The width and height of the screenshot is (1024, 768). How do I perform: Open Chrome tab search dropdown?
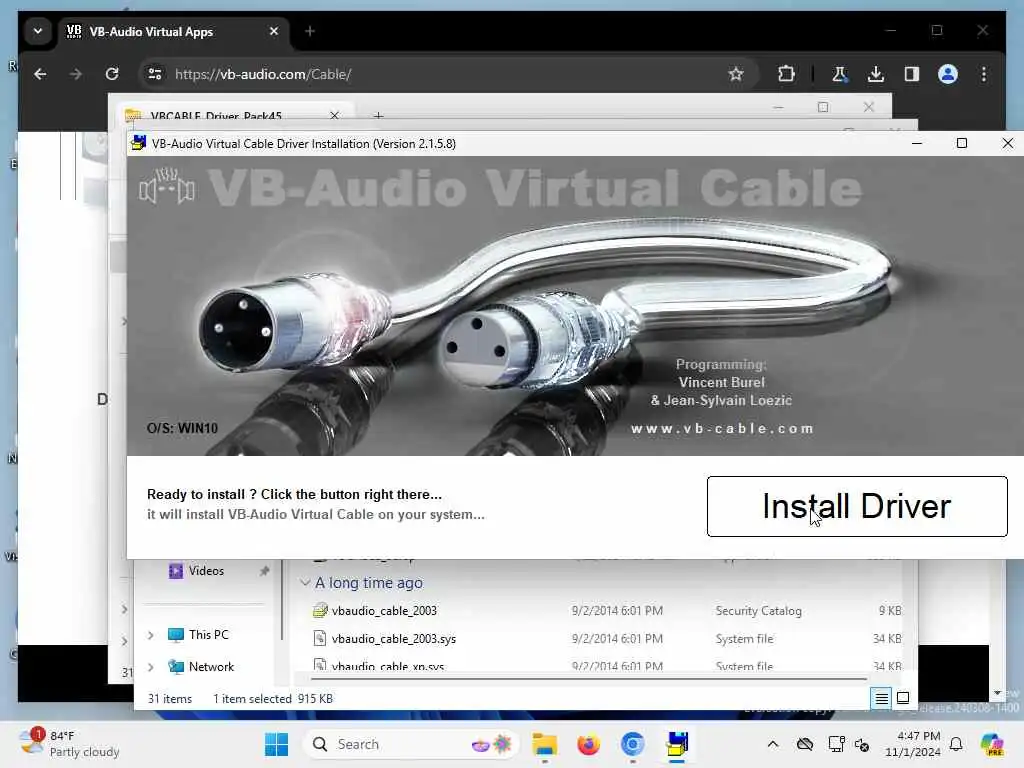tap(38, 31)
